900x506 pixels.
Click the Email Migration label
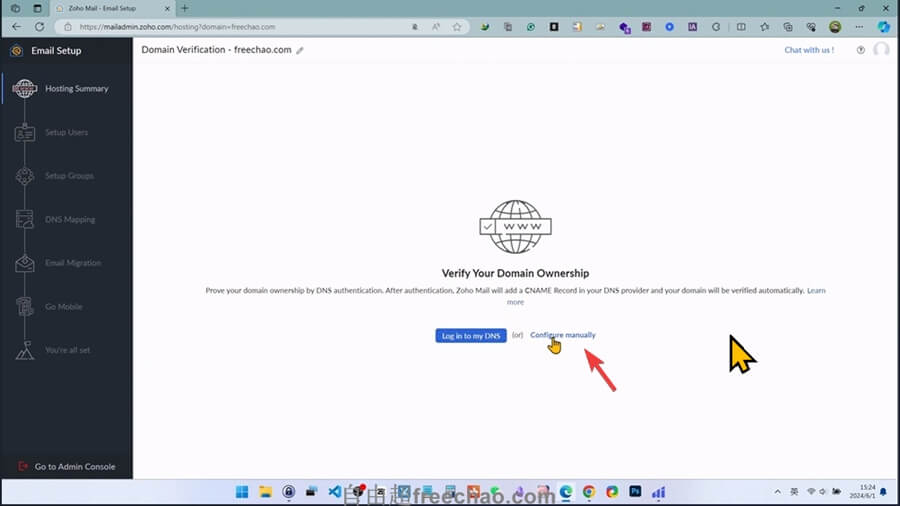(73, 263)
